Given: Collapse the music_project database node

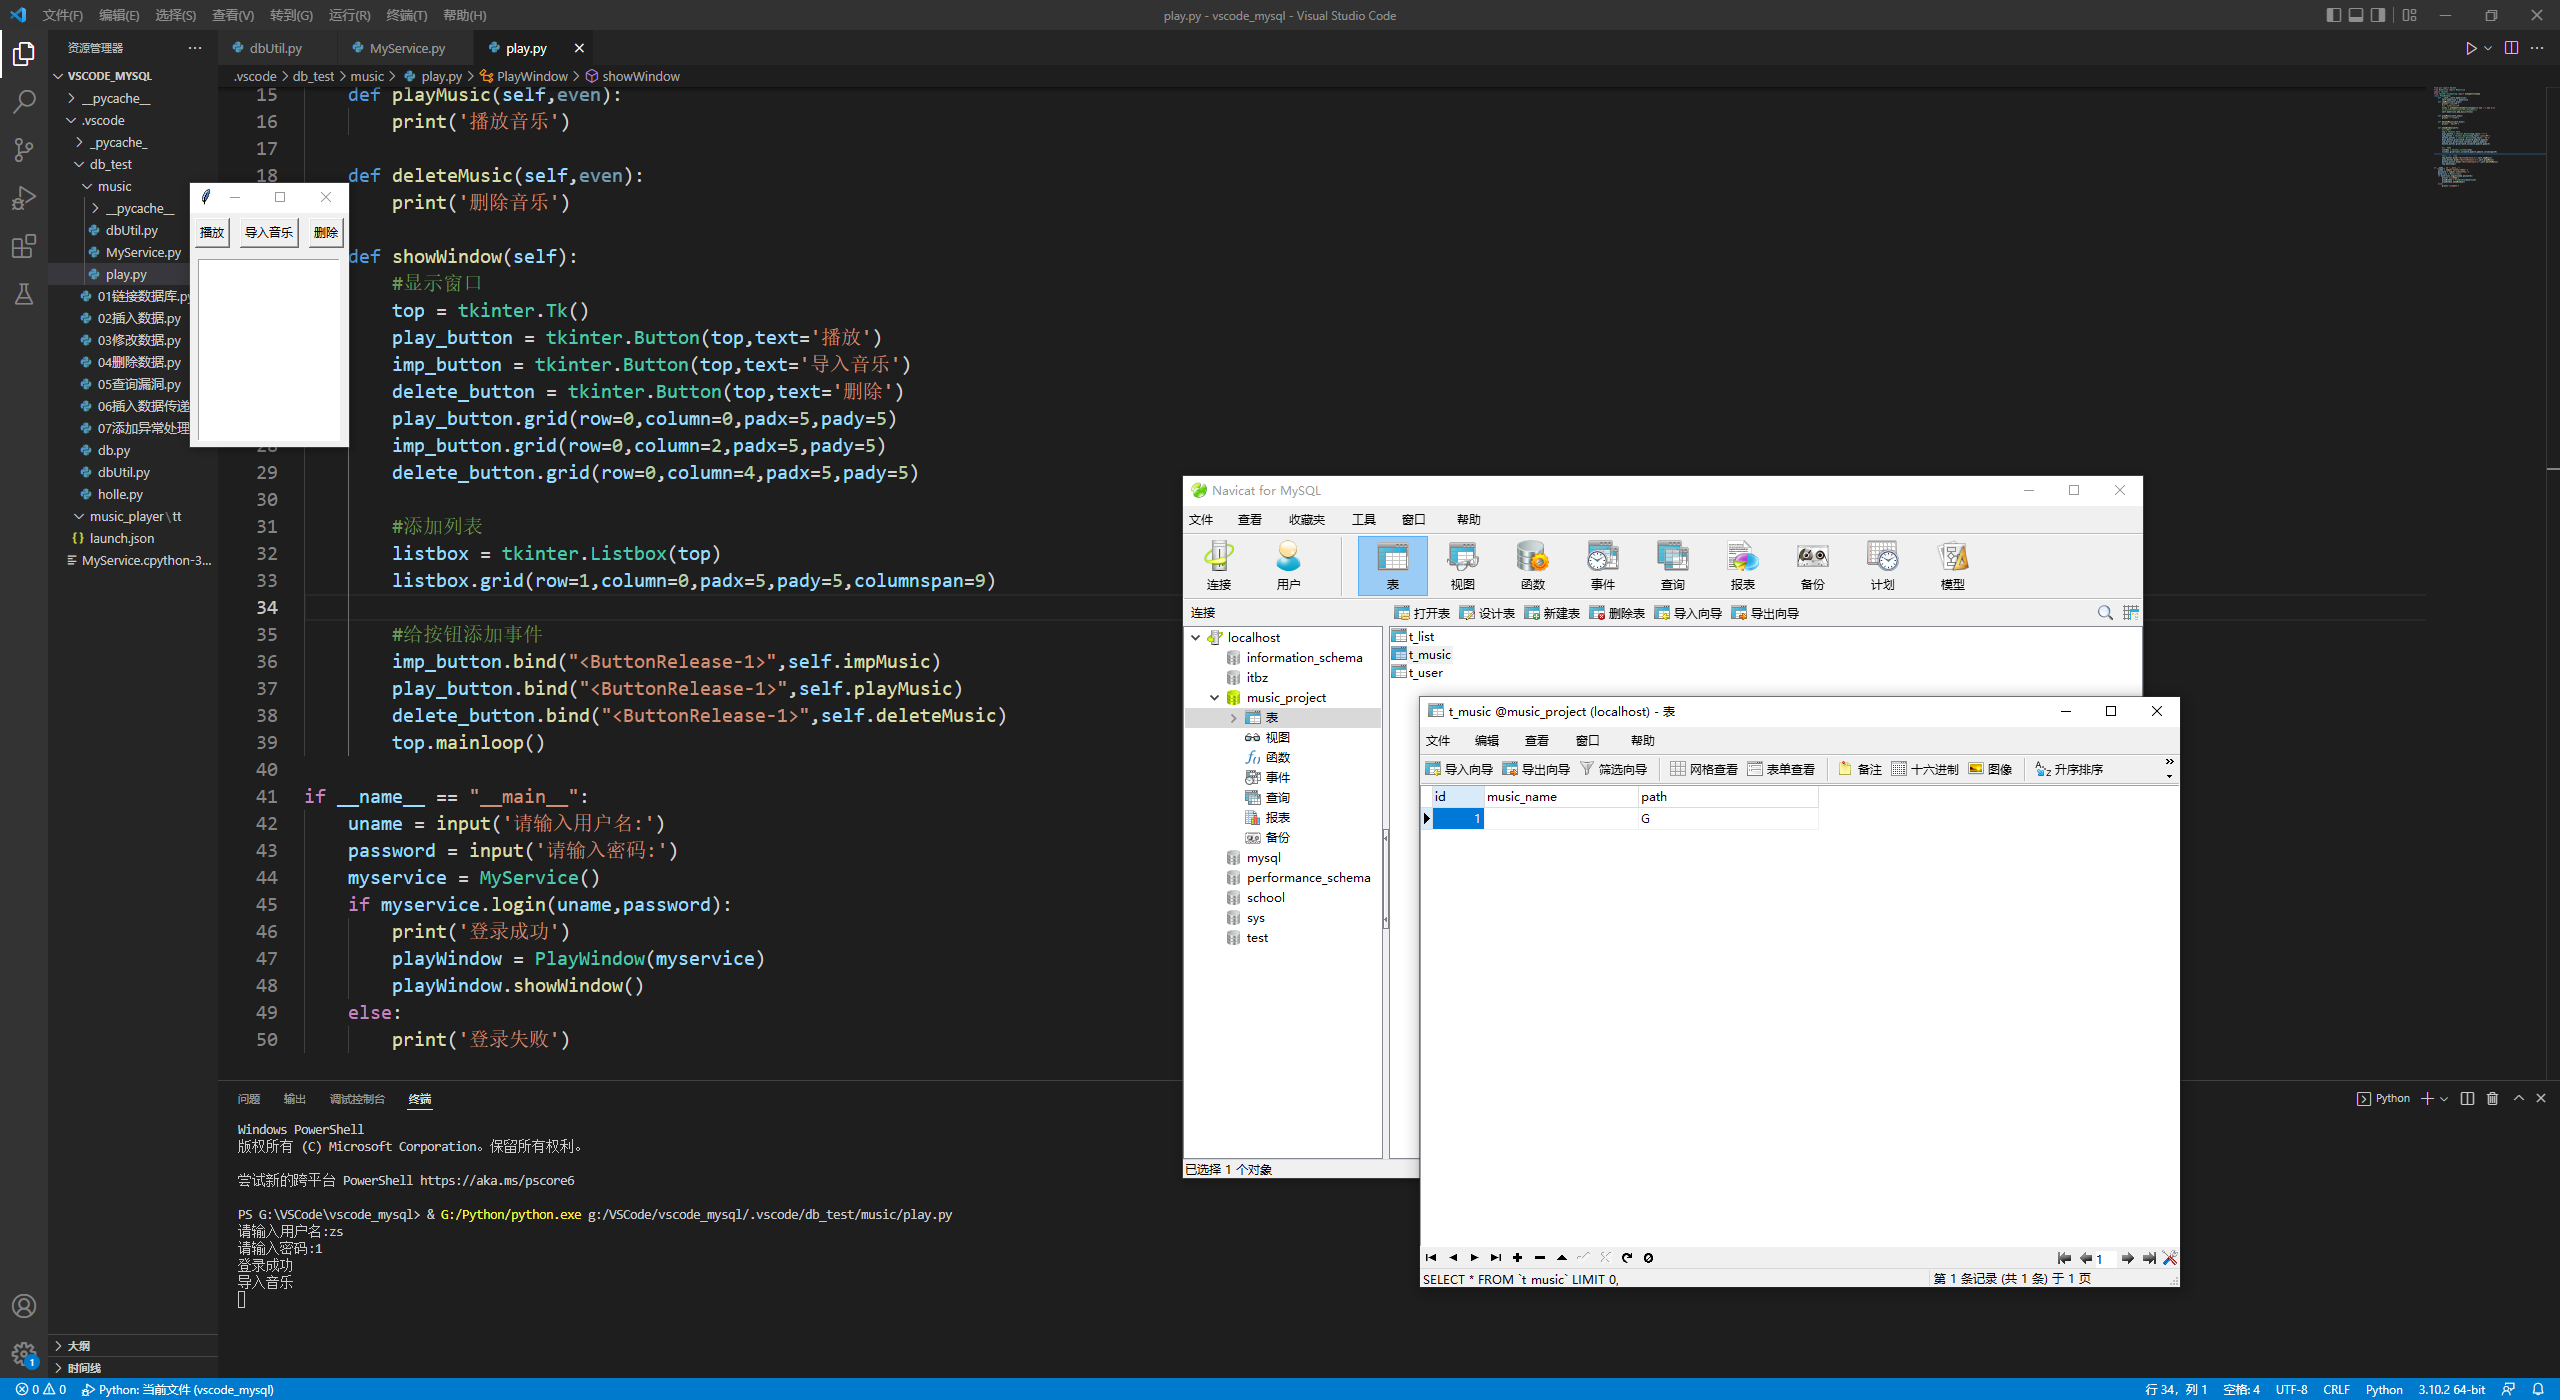Looking at the screenshot, I should [x=1215, y=697].
